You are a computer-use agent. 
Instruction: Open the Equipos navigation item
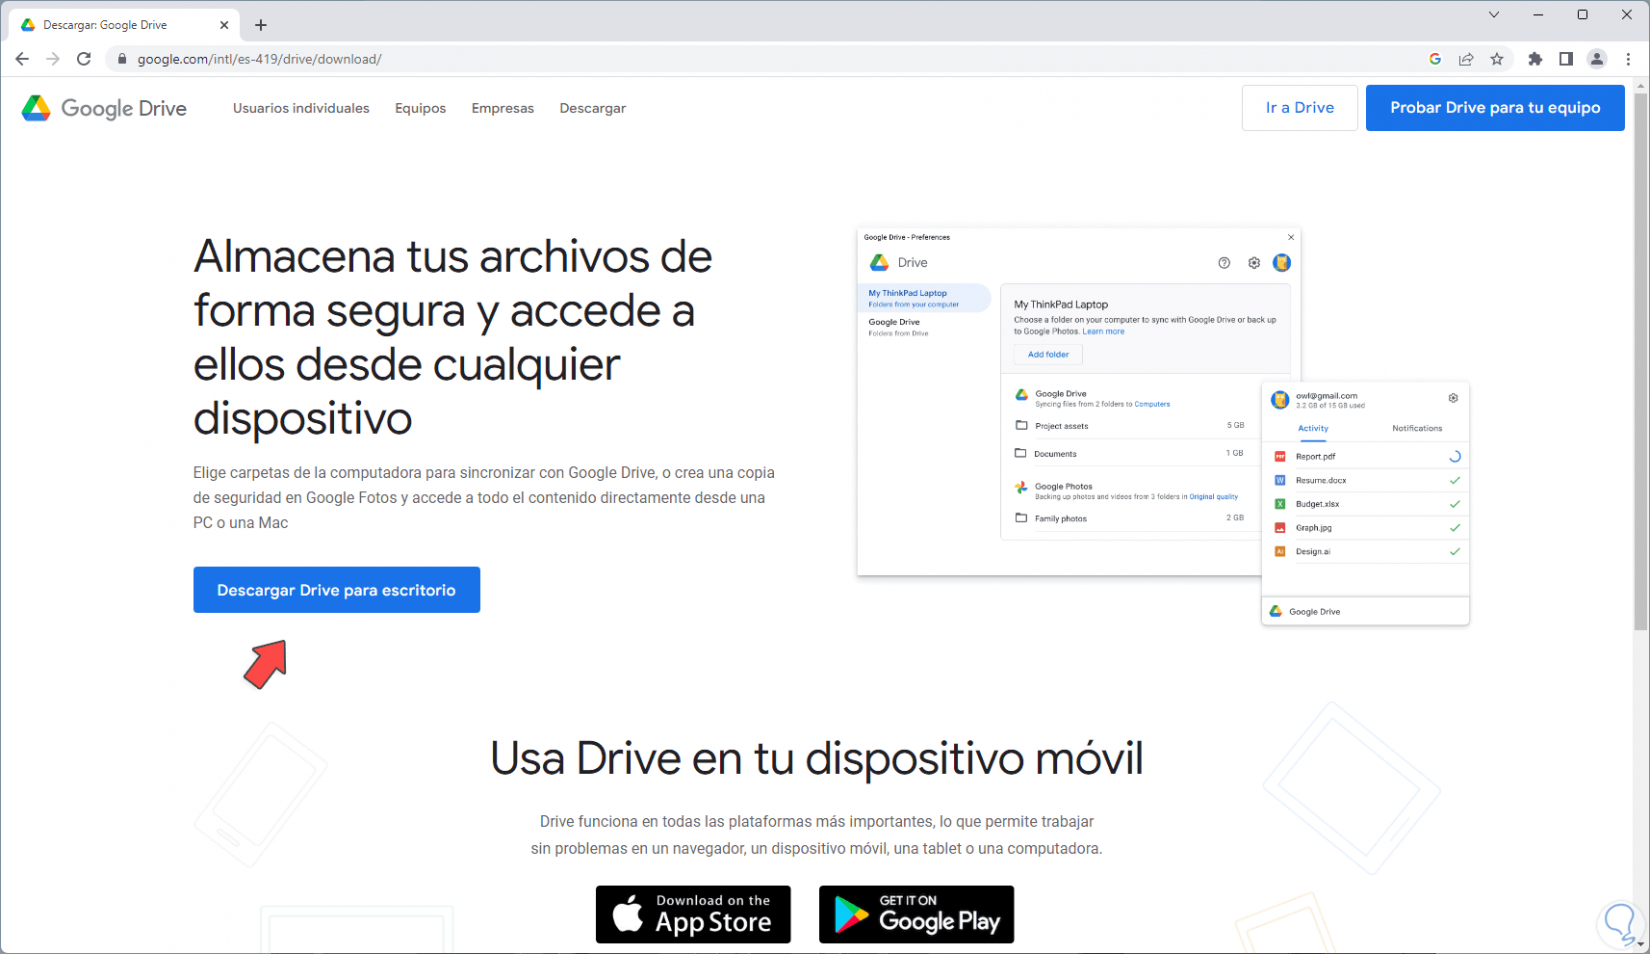click(x=420, y=108)
